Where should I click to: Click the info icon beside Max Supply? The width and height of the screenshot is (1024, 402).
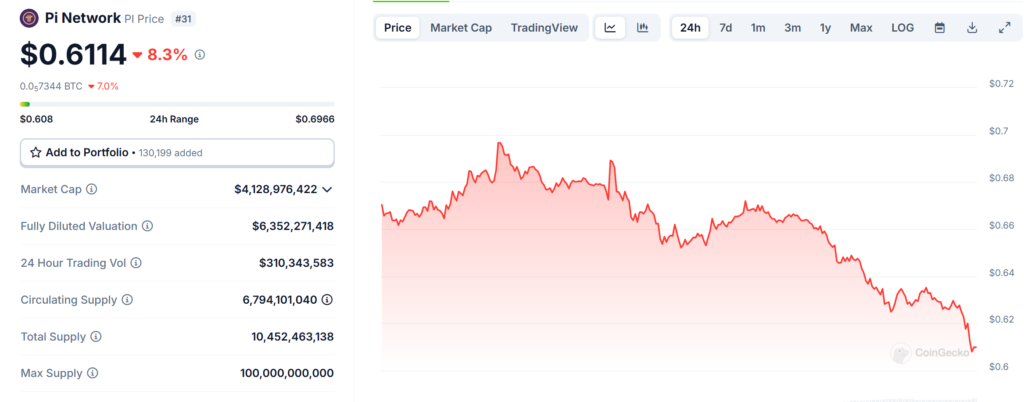tap(92, 373)
